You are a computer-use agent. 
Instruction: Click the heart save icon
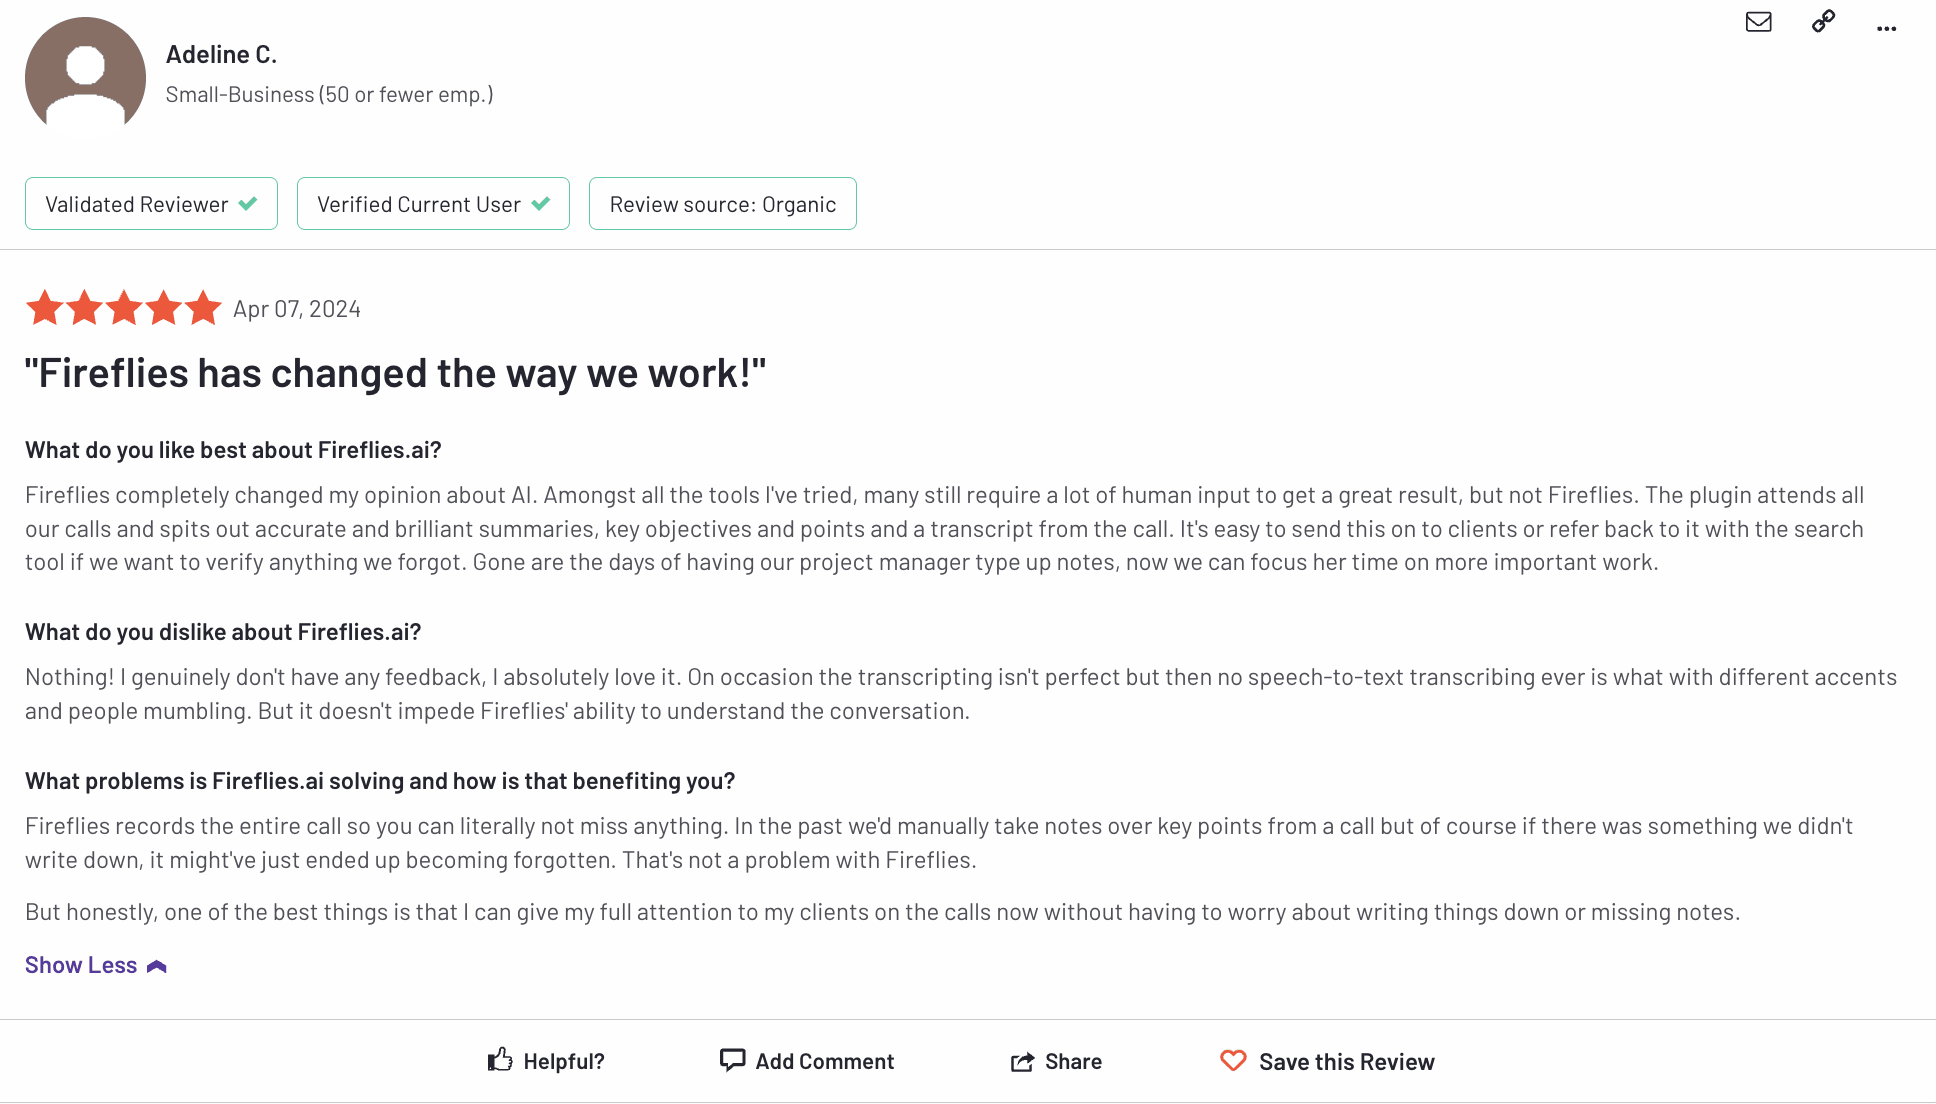pos(1233,1060)
